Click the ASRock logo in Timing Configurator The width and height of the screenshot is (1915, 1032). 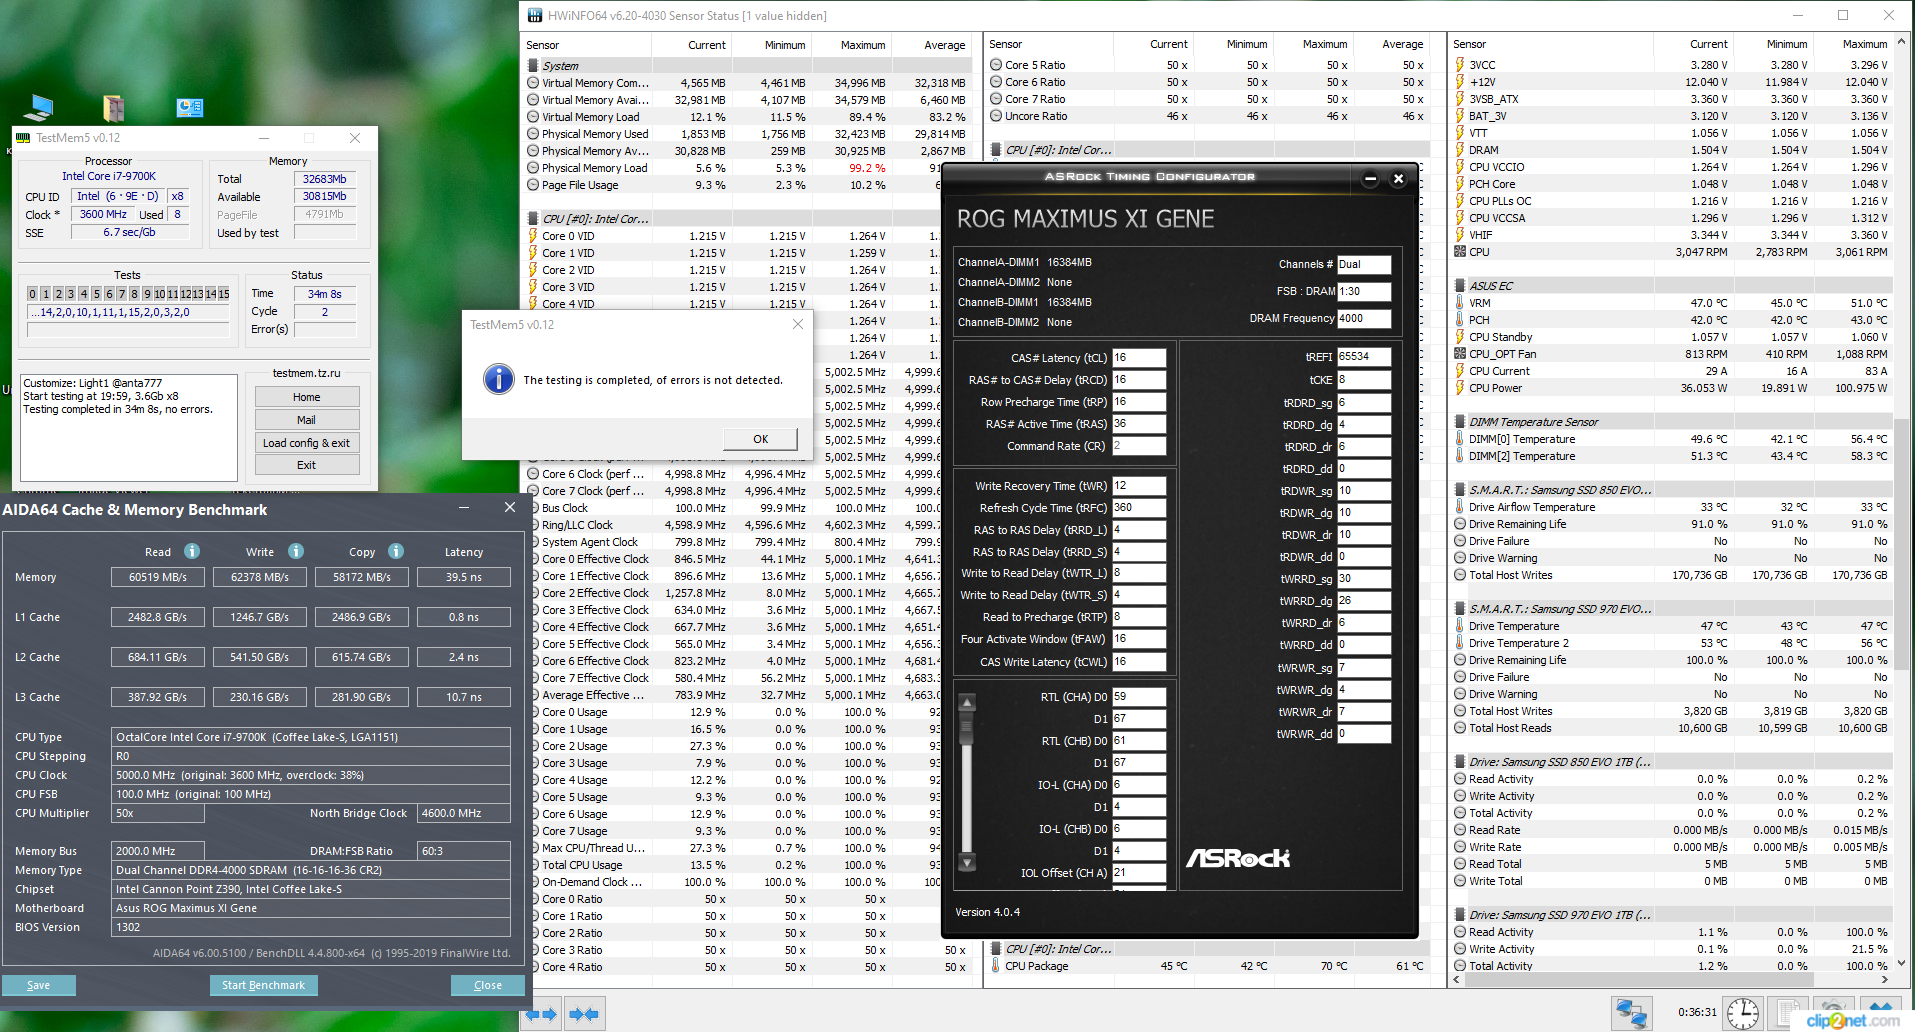coord(1238,858)
